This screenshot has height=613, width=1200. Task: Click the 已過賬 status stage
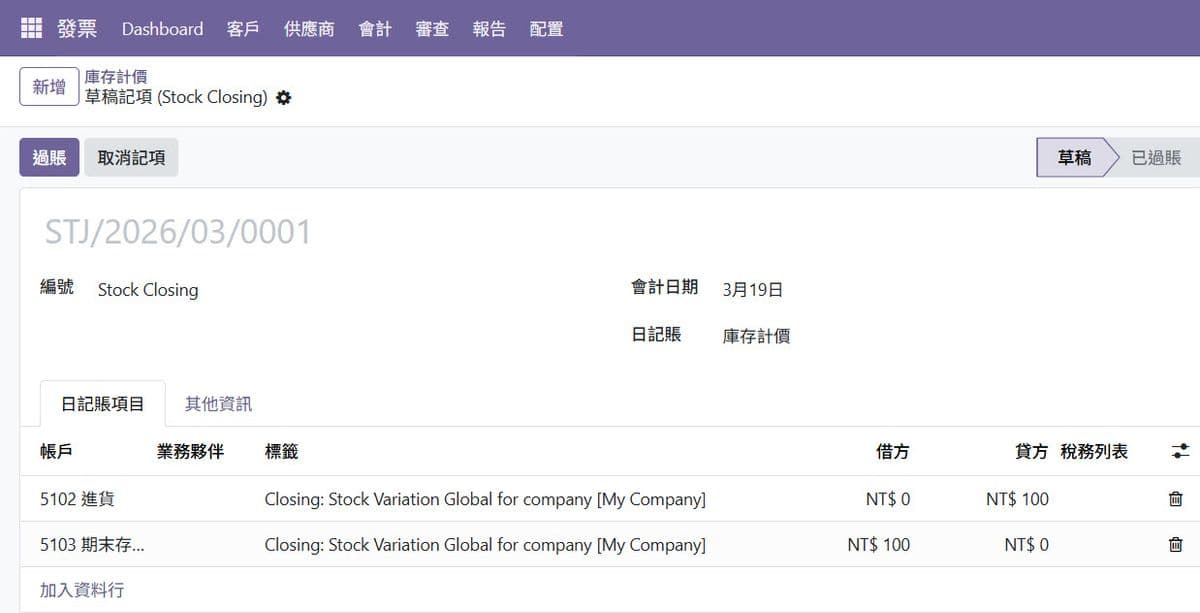tap(1155, 157)
